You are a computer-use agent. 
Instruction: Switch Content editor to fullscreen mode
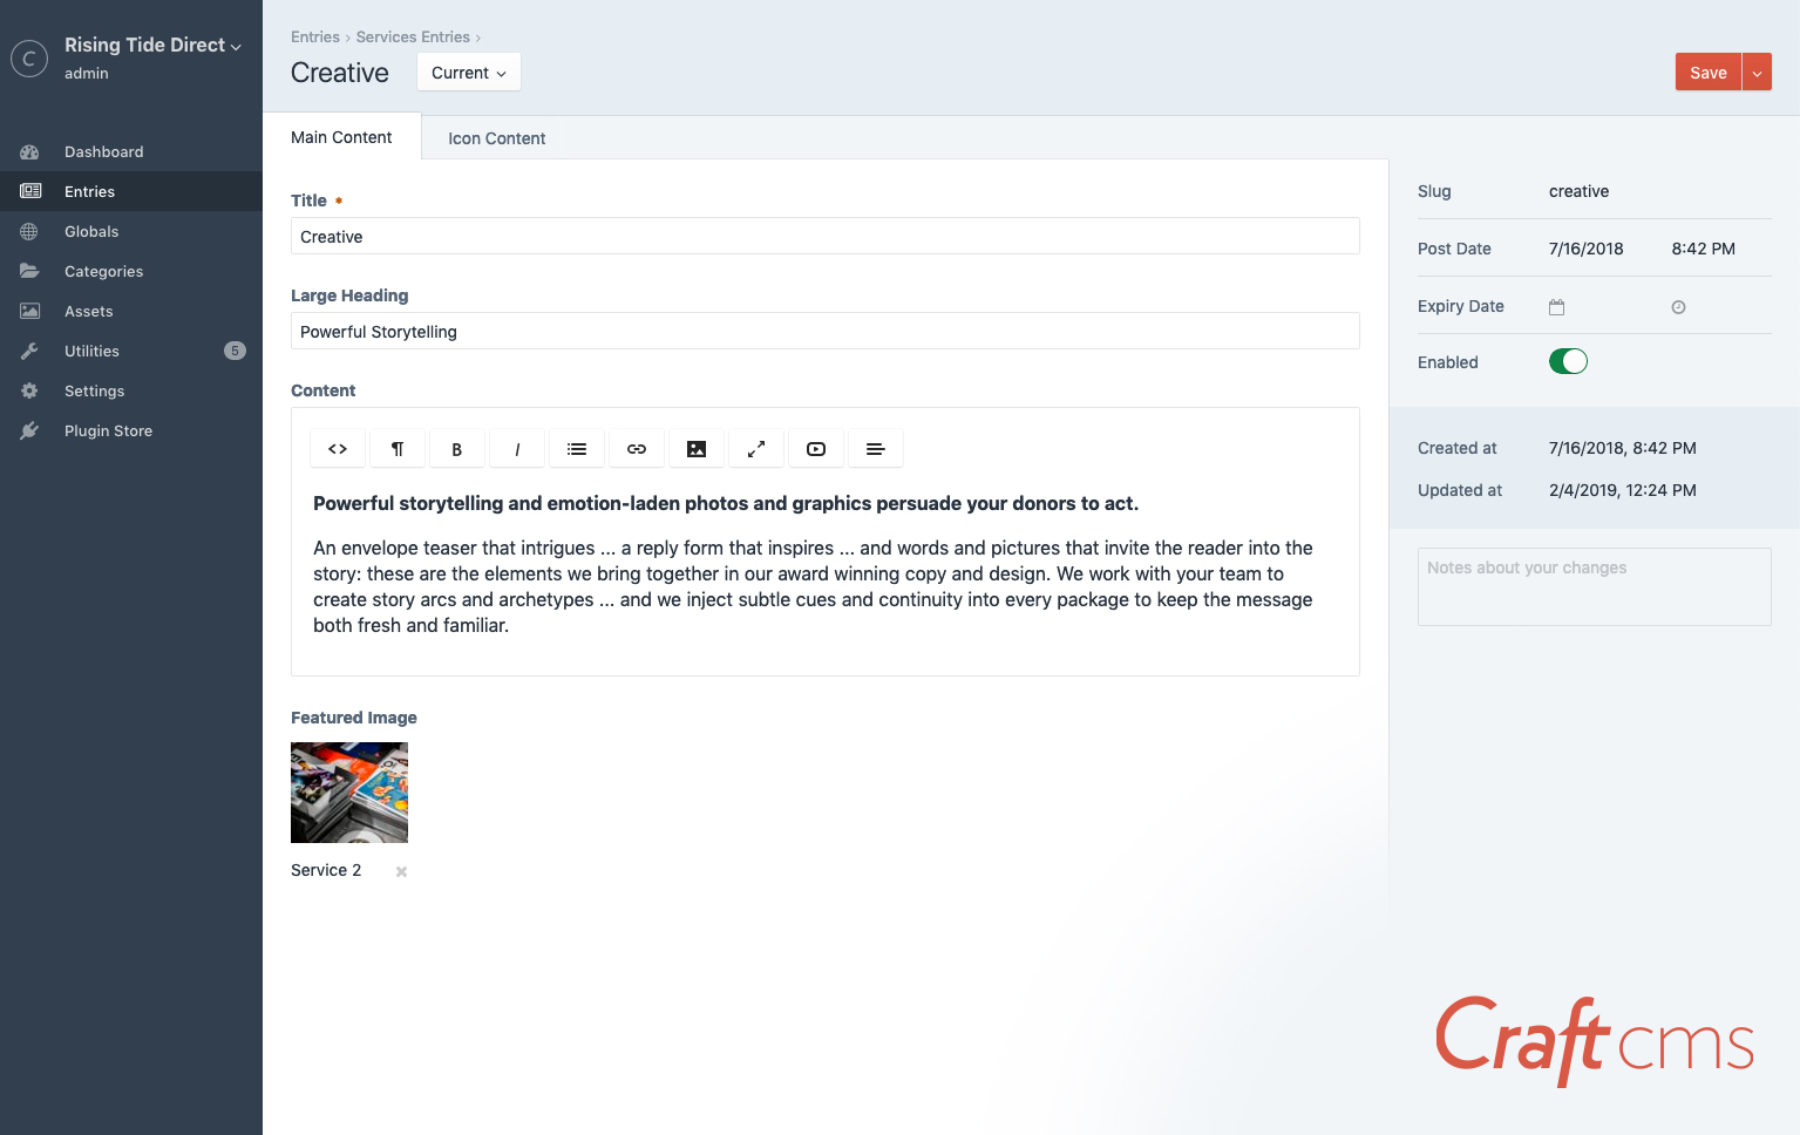pyautogui.click(x=756, y=449)
